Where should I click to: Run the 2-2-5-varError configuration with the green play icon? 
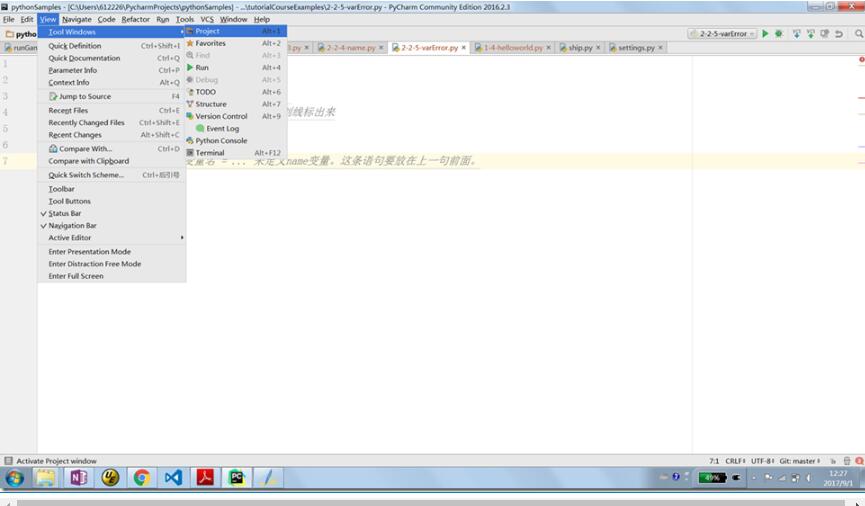pyautogui.click(x=765, y=34)
